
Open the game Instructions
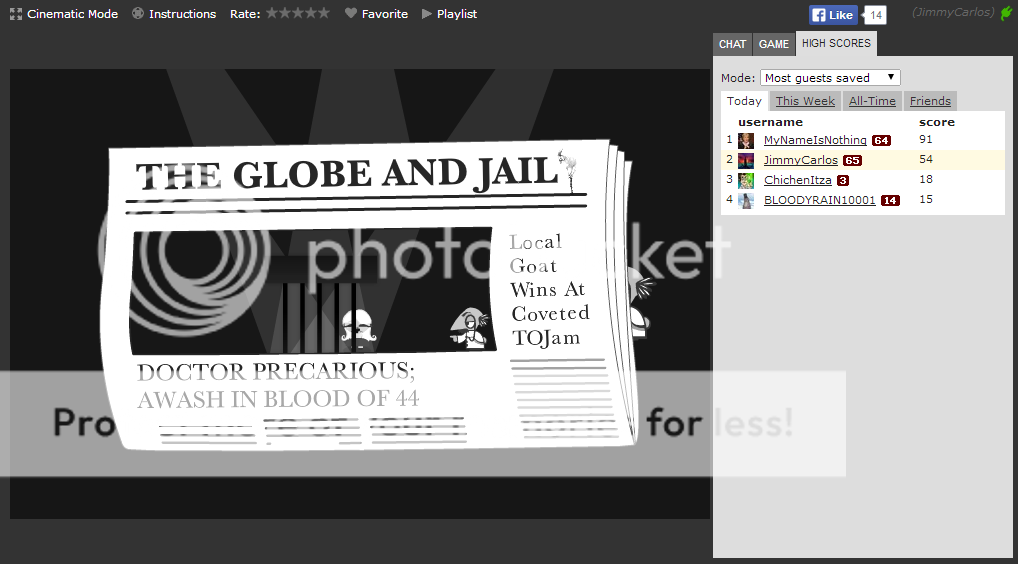coord(173,14)
